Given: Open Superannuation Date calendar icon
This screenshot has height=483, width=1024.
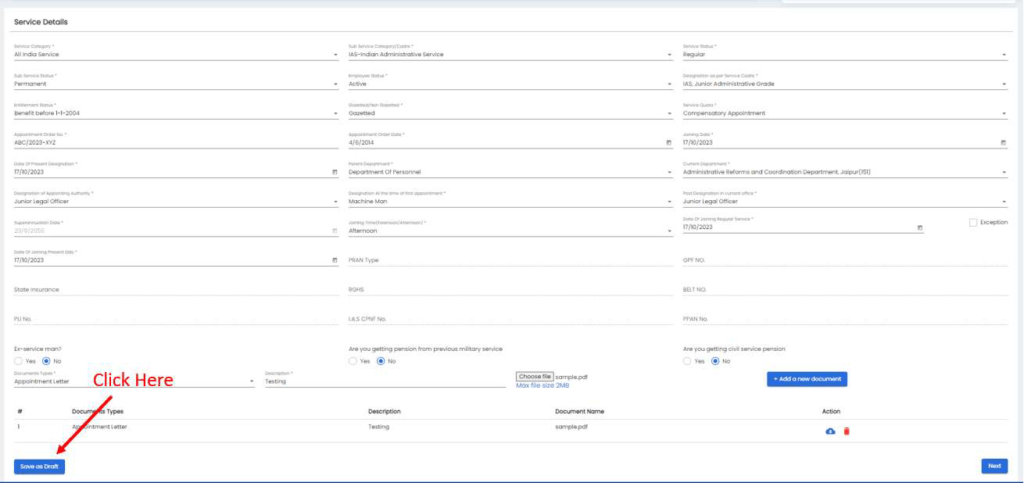Looking at the screenshot, I should pyautogui.click(x=335, y=230).
